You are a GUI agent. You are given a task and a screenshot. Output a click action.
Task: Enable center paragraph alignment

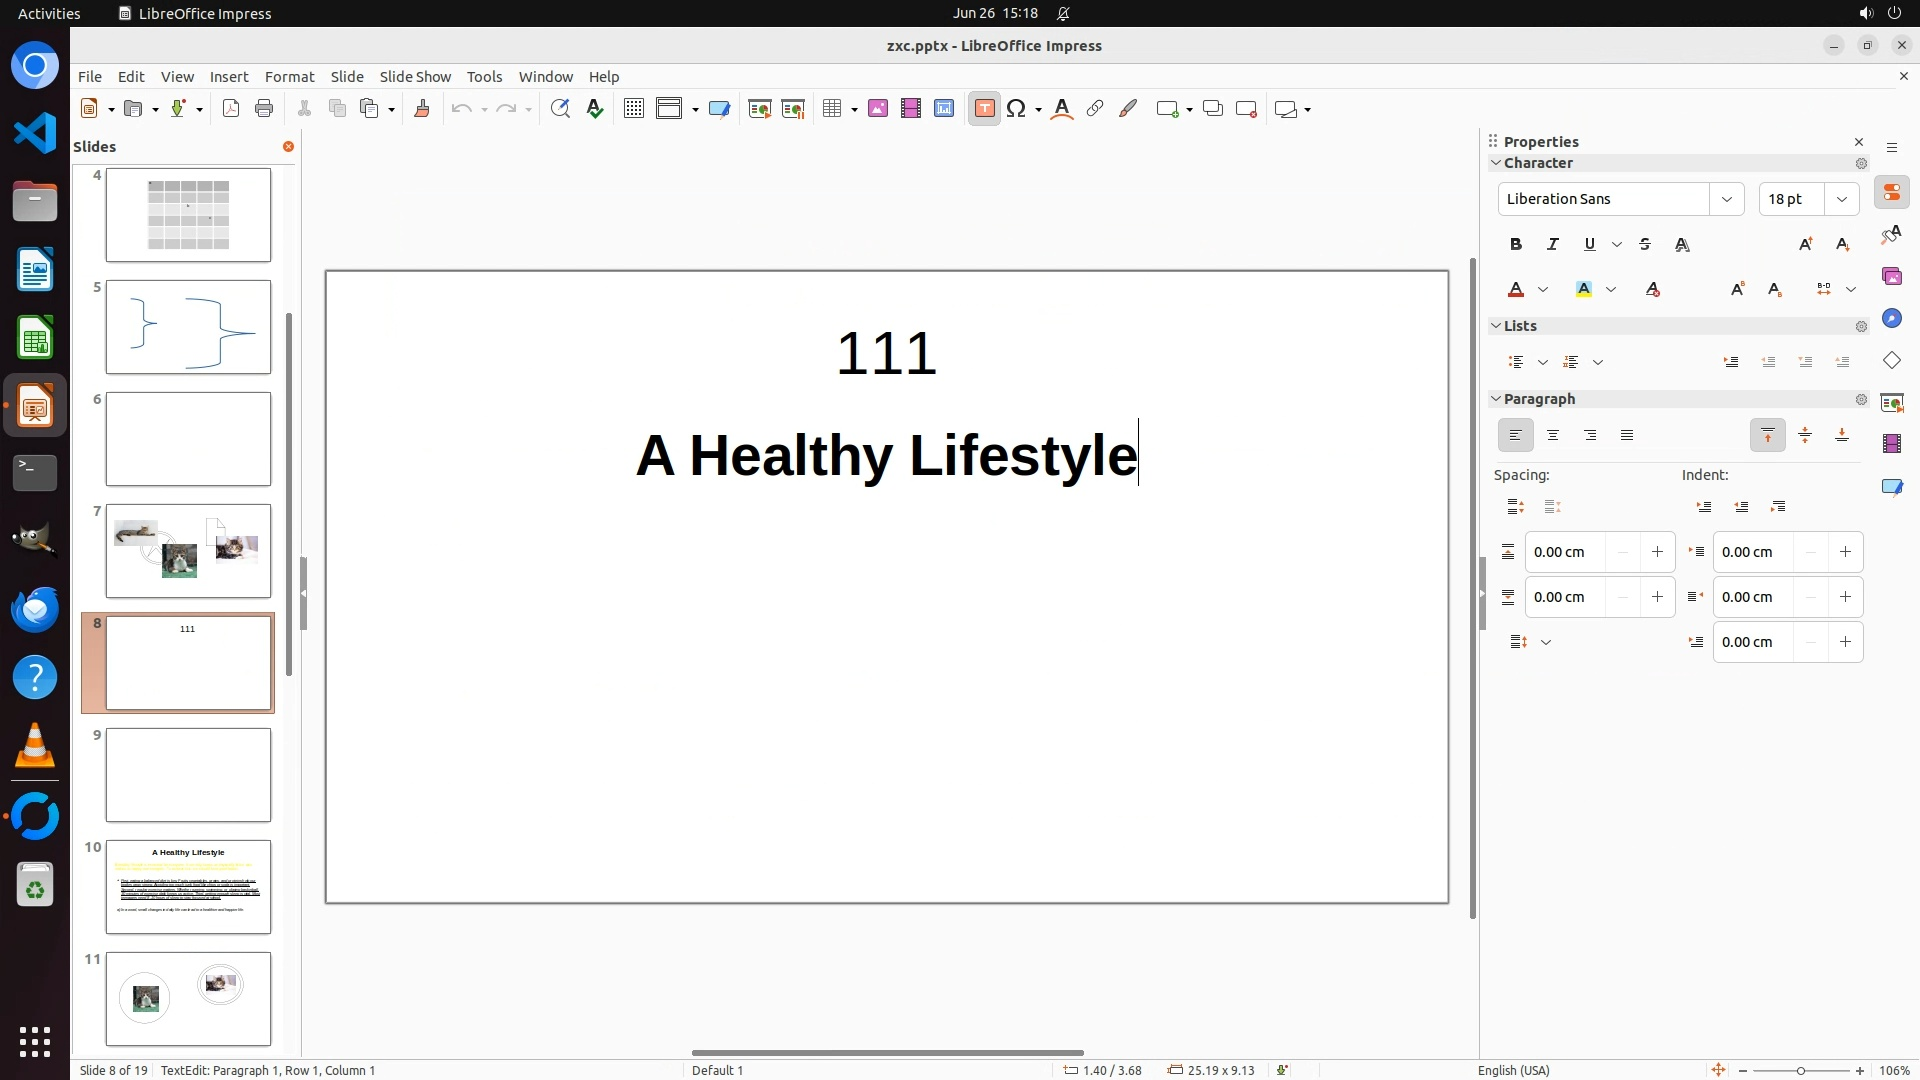point(1552,435)
